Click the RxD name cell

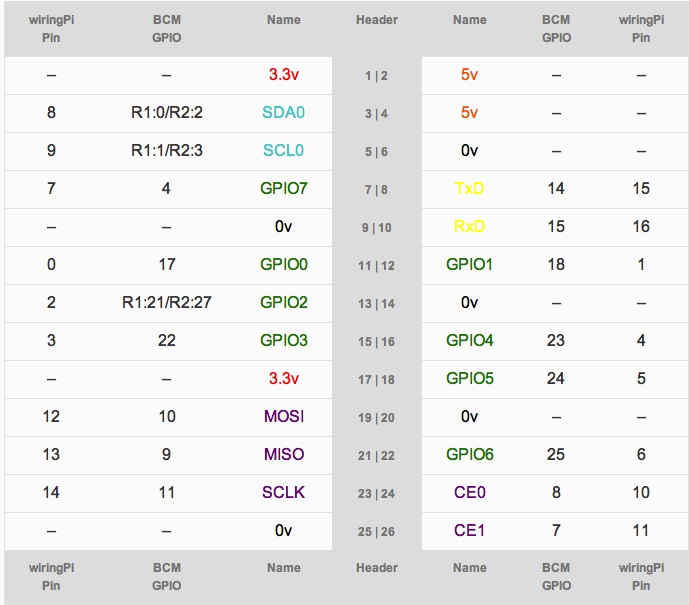point(469,226)
